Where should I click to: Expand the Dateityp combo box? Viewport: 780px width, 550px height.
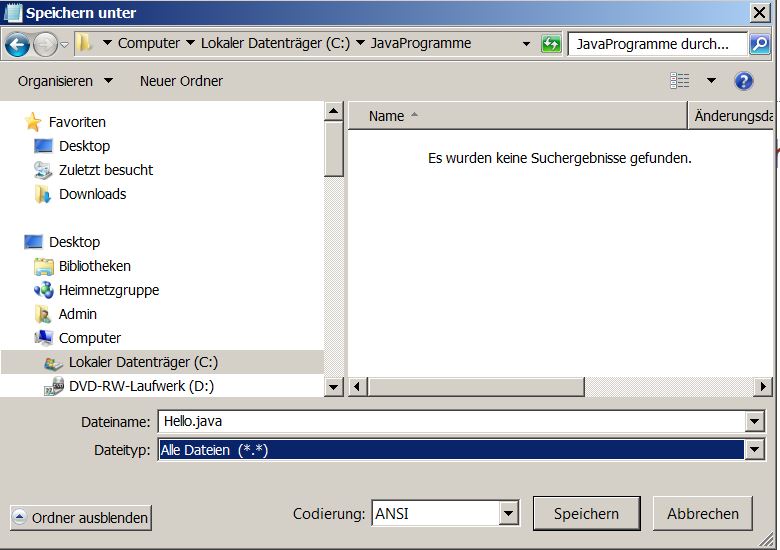(x=754, y=450)
